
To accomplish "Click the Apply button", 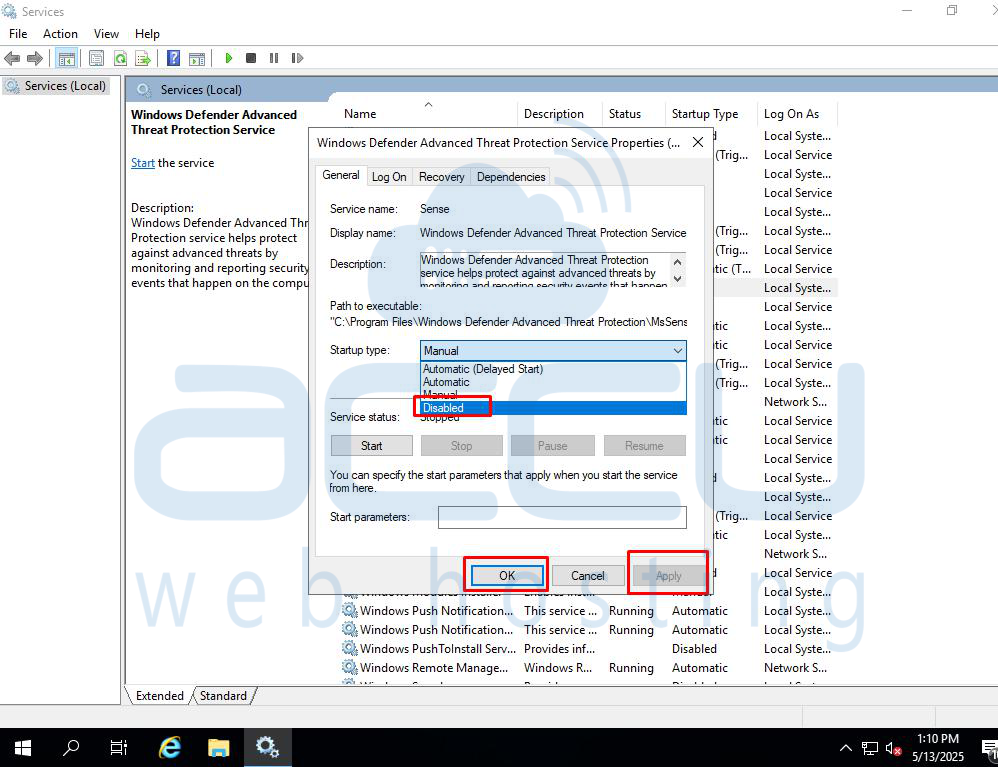I will (668, 575).
